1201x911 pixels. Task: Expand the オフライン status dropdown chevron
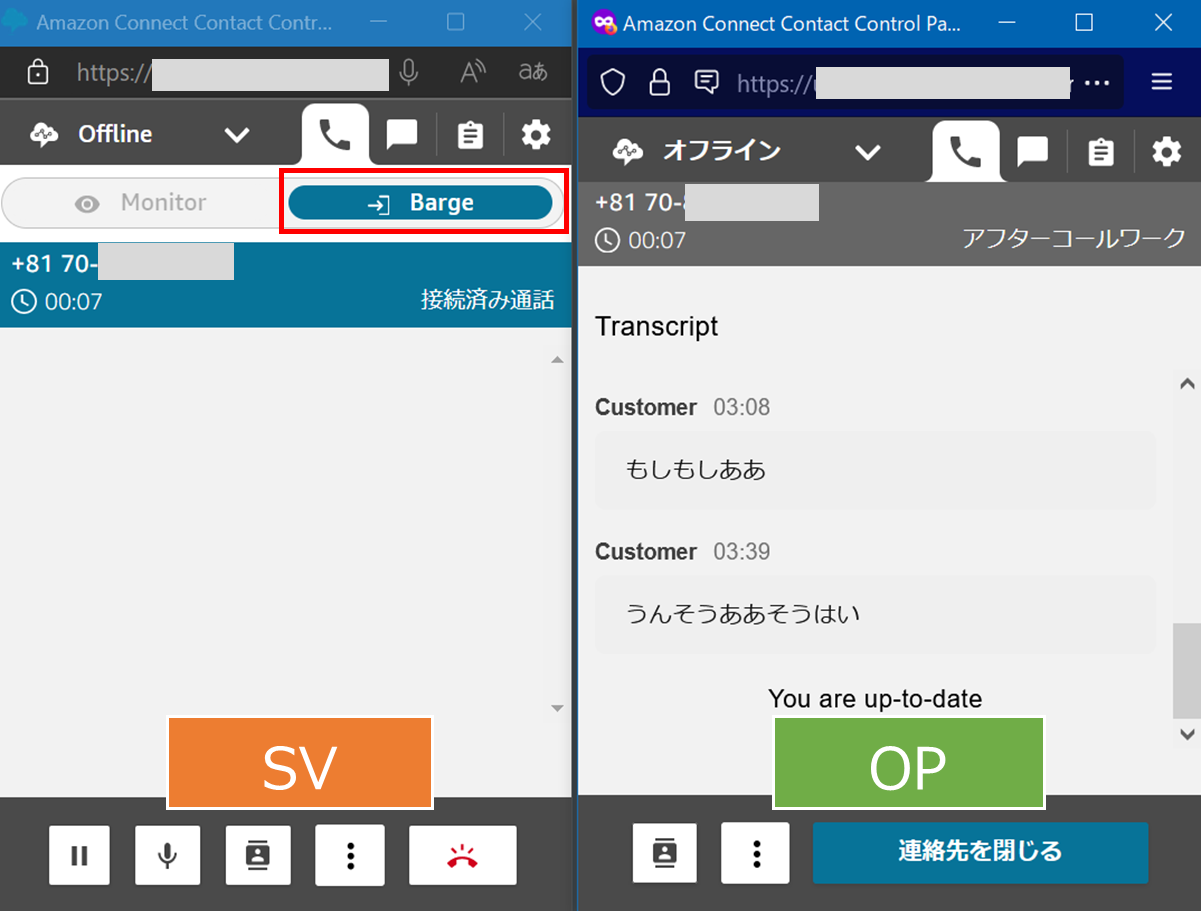point(868,152)
